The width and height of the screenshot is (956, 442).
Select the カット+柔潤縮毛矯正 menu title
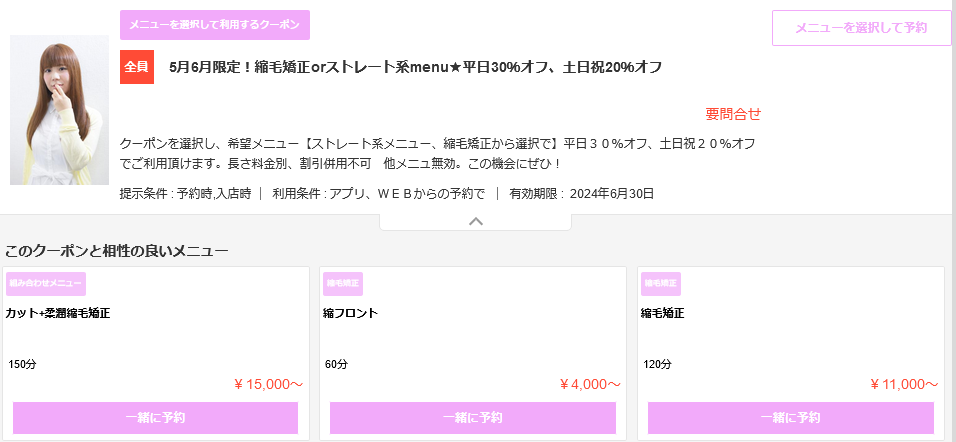click(x=58, y=313)
